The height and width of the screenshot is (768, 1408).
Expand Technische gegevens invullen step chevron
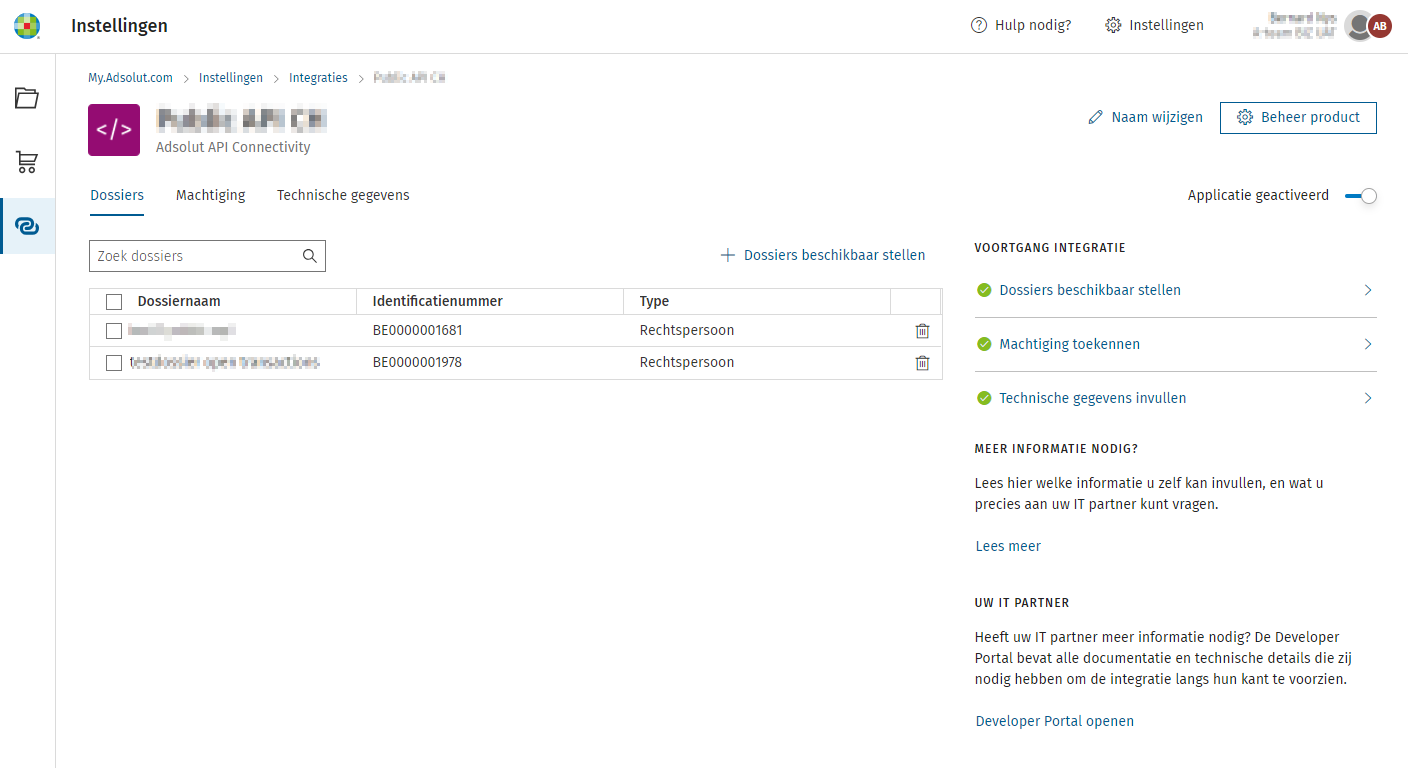pyautogui.click(x=1368, y=398)
